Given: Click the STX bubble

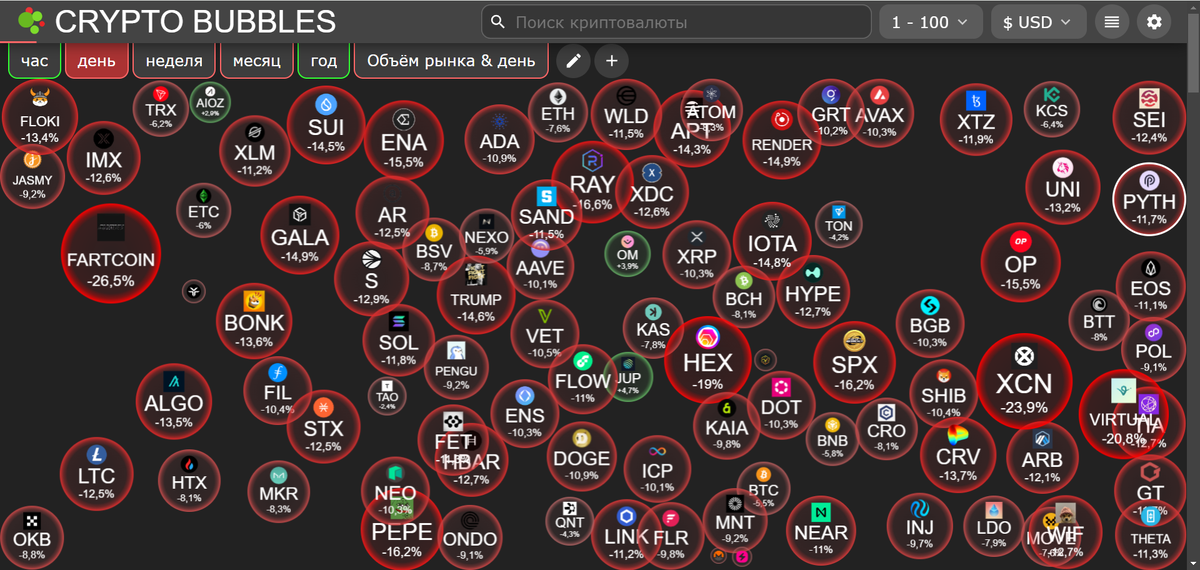Looking at the screenshot, I should pos(323,426).
